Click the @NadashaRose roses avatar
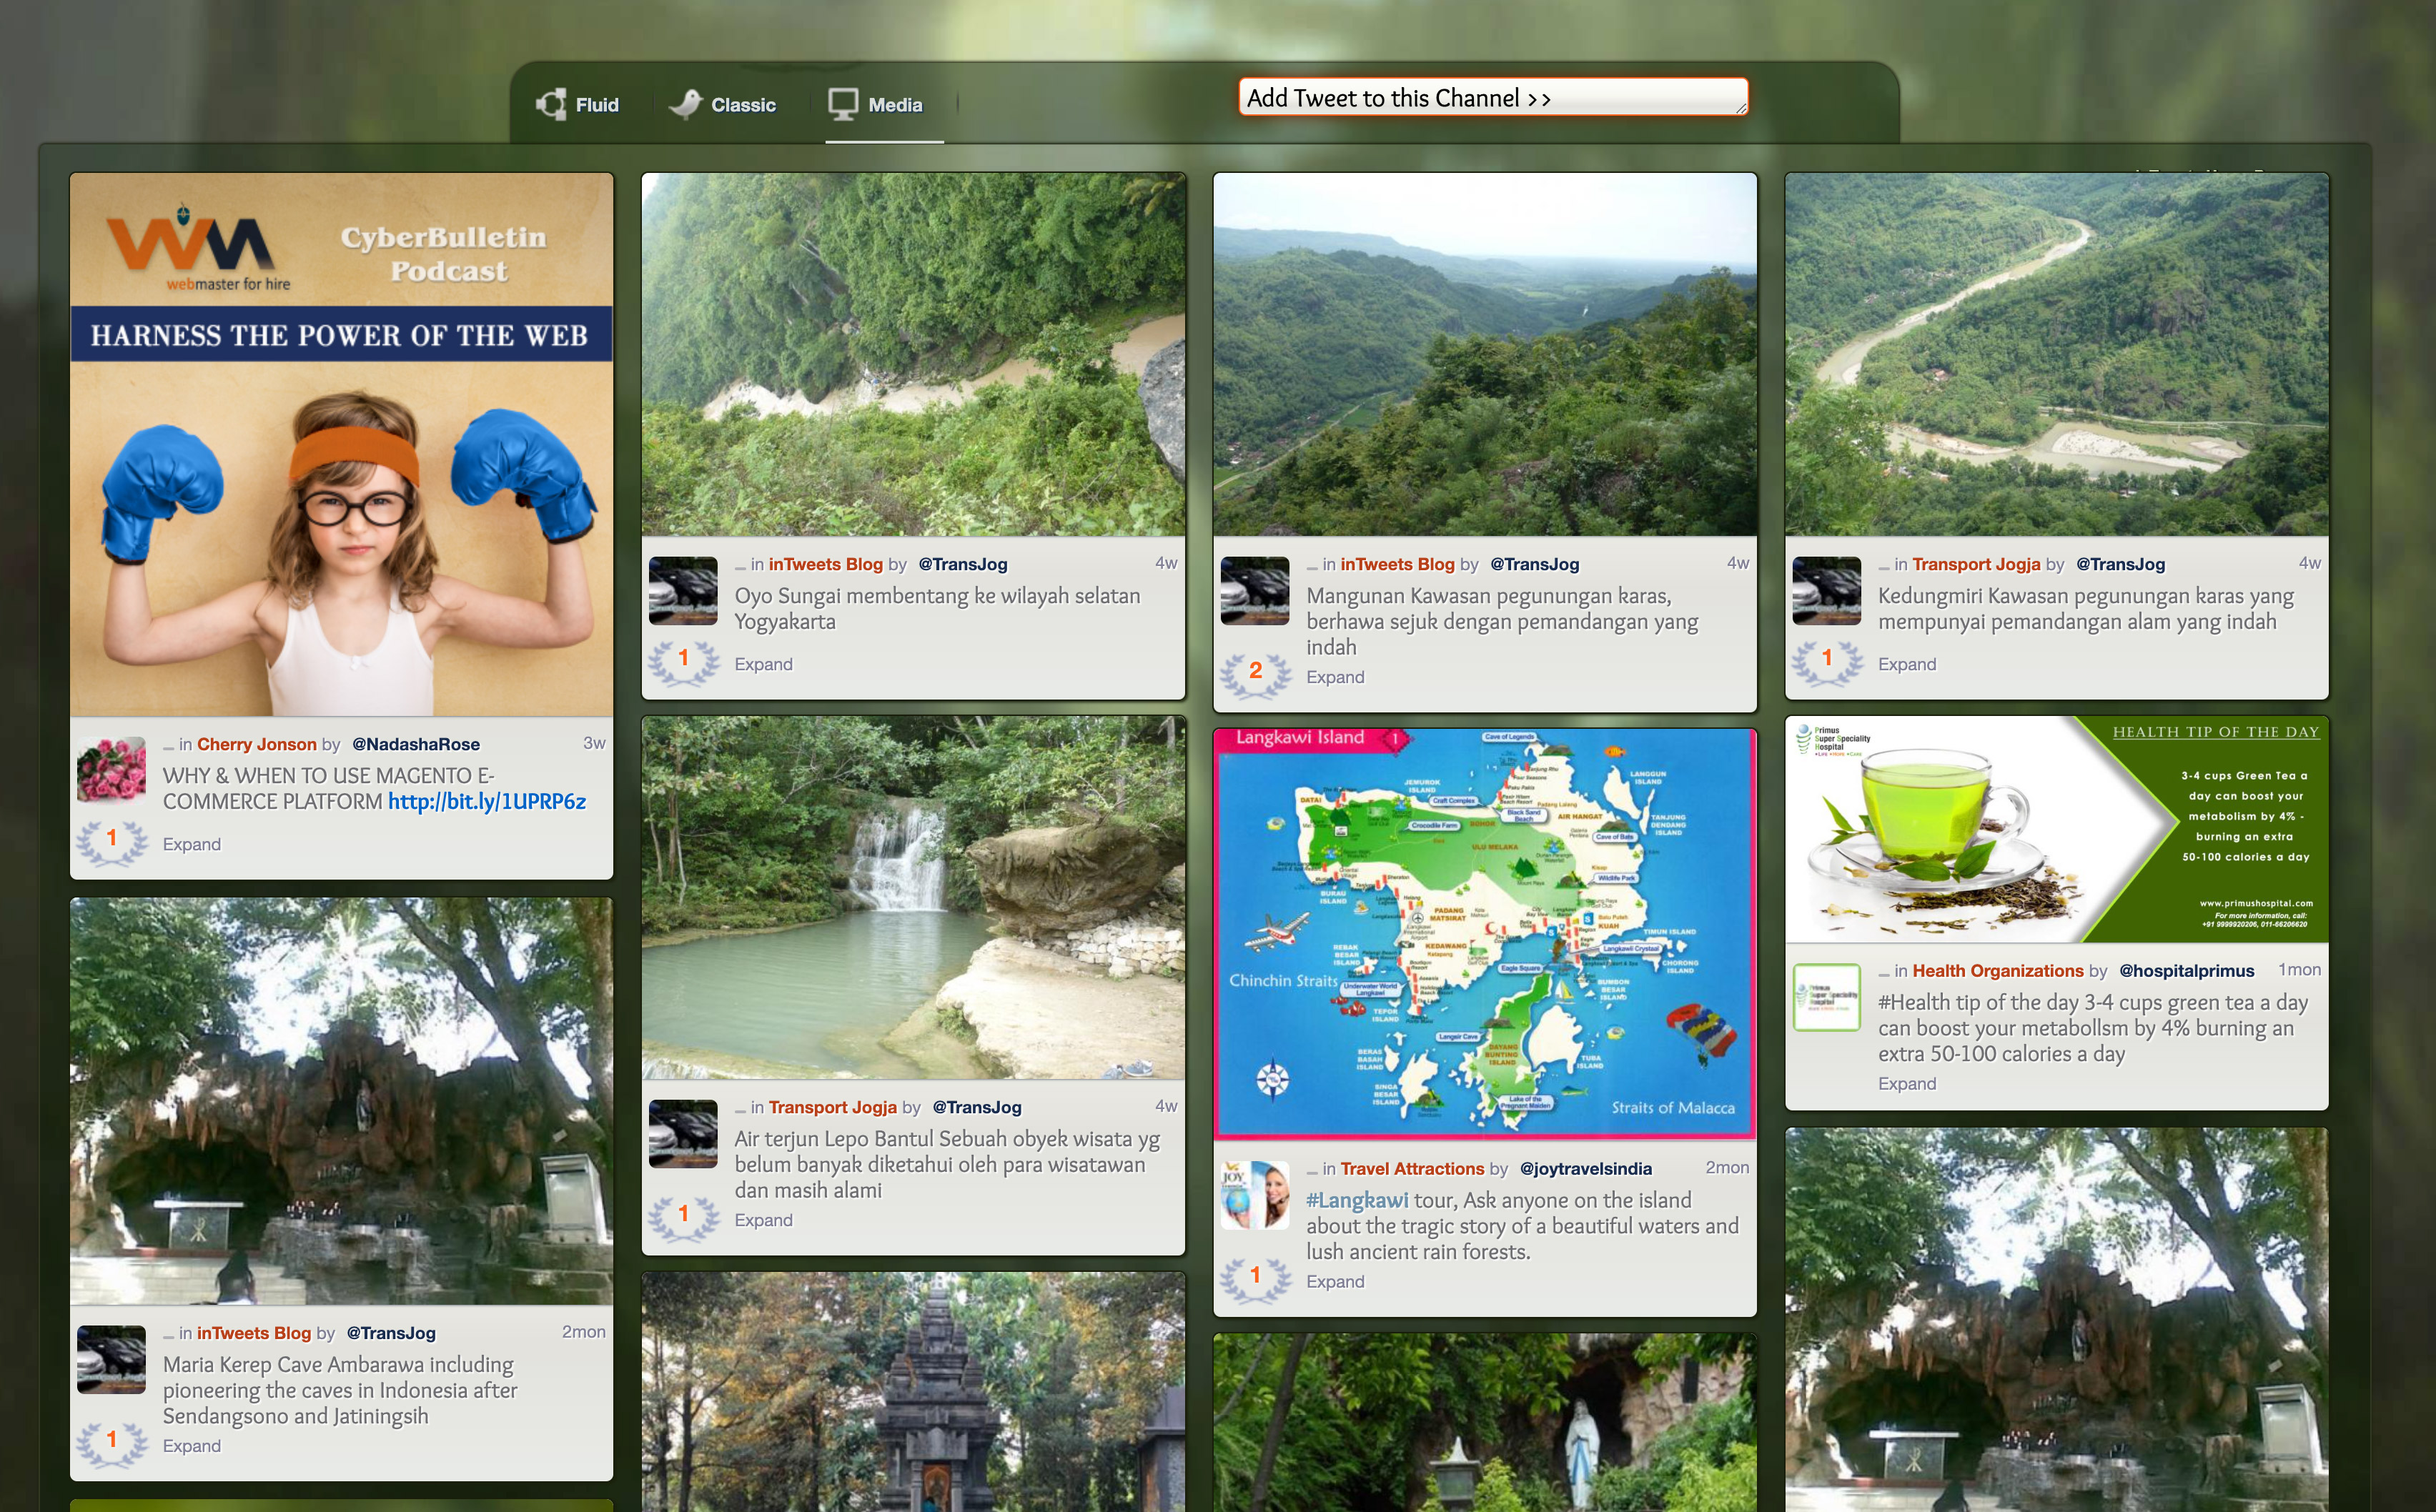 [111, 769]
